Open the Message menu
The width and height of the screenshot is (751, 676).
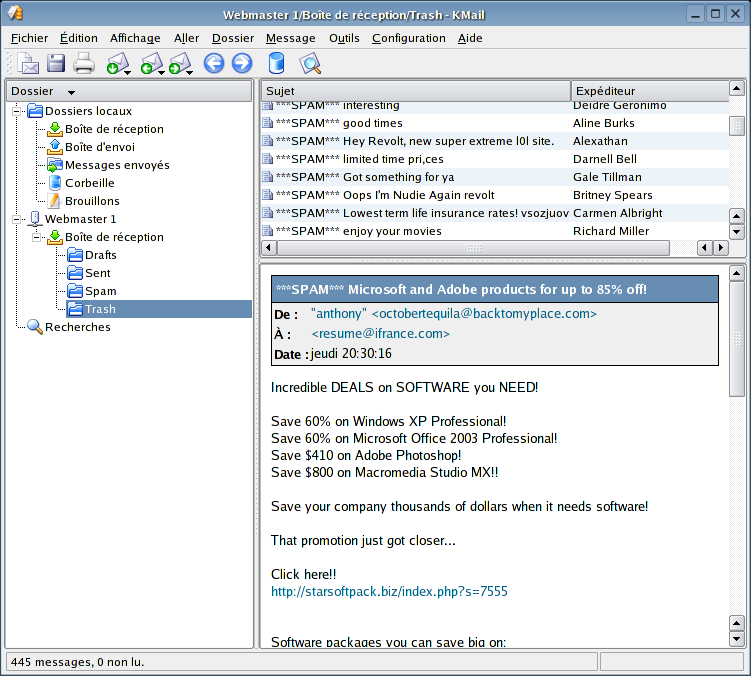click(290, 38)
